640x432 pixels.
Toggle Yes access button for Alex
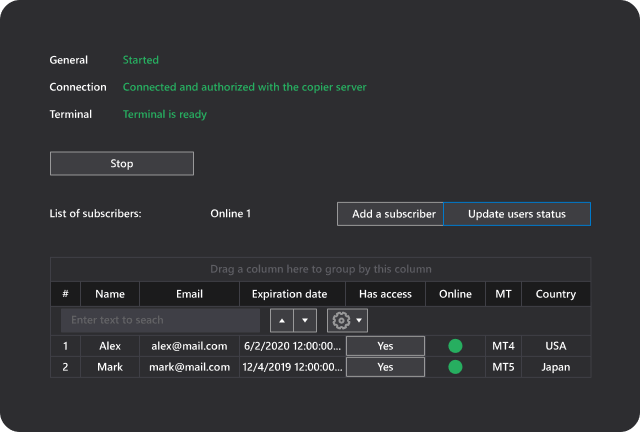point(385,346)
